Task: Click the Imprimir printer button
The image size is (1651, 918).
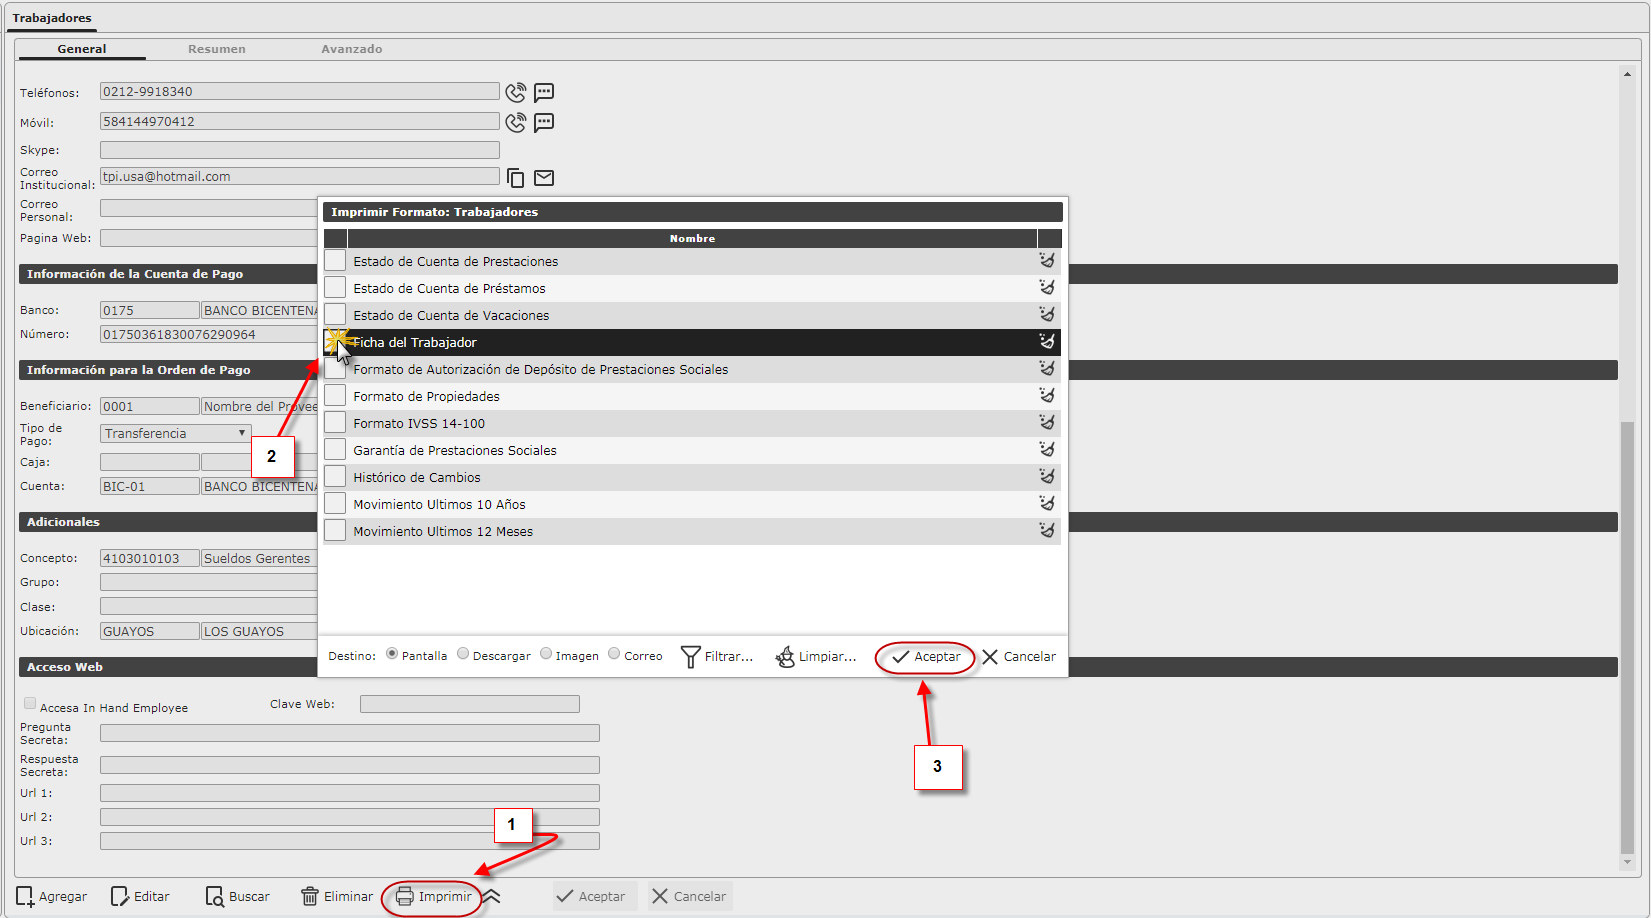Action: click(x=433, y=897)
